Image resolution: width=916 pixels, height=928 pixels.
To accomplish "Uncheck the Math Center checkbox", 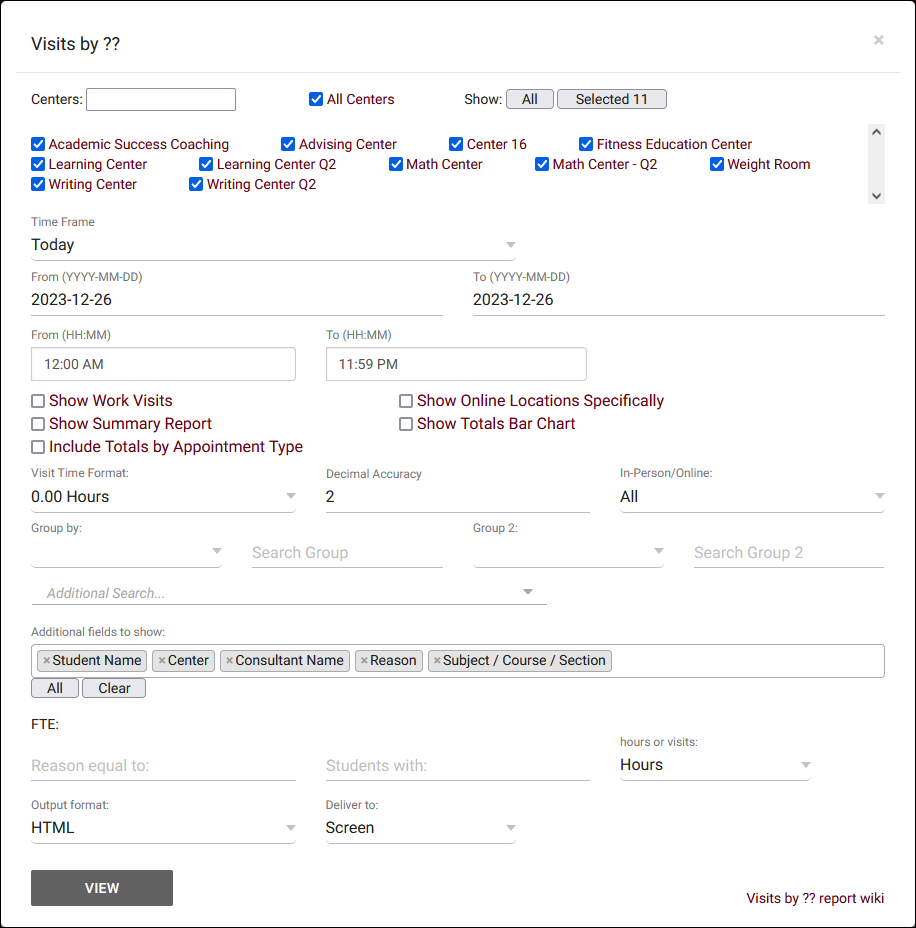I will 396,164.
